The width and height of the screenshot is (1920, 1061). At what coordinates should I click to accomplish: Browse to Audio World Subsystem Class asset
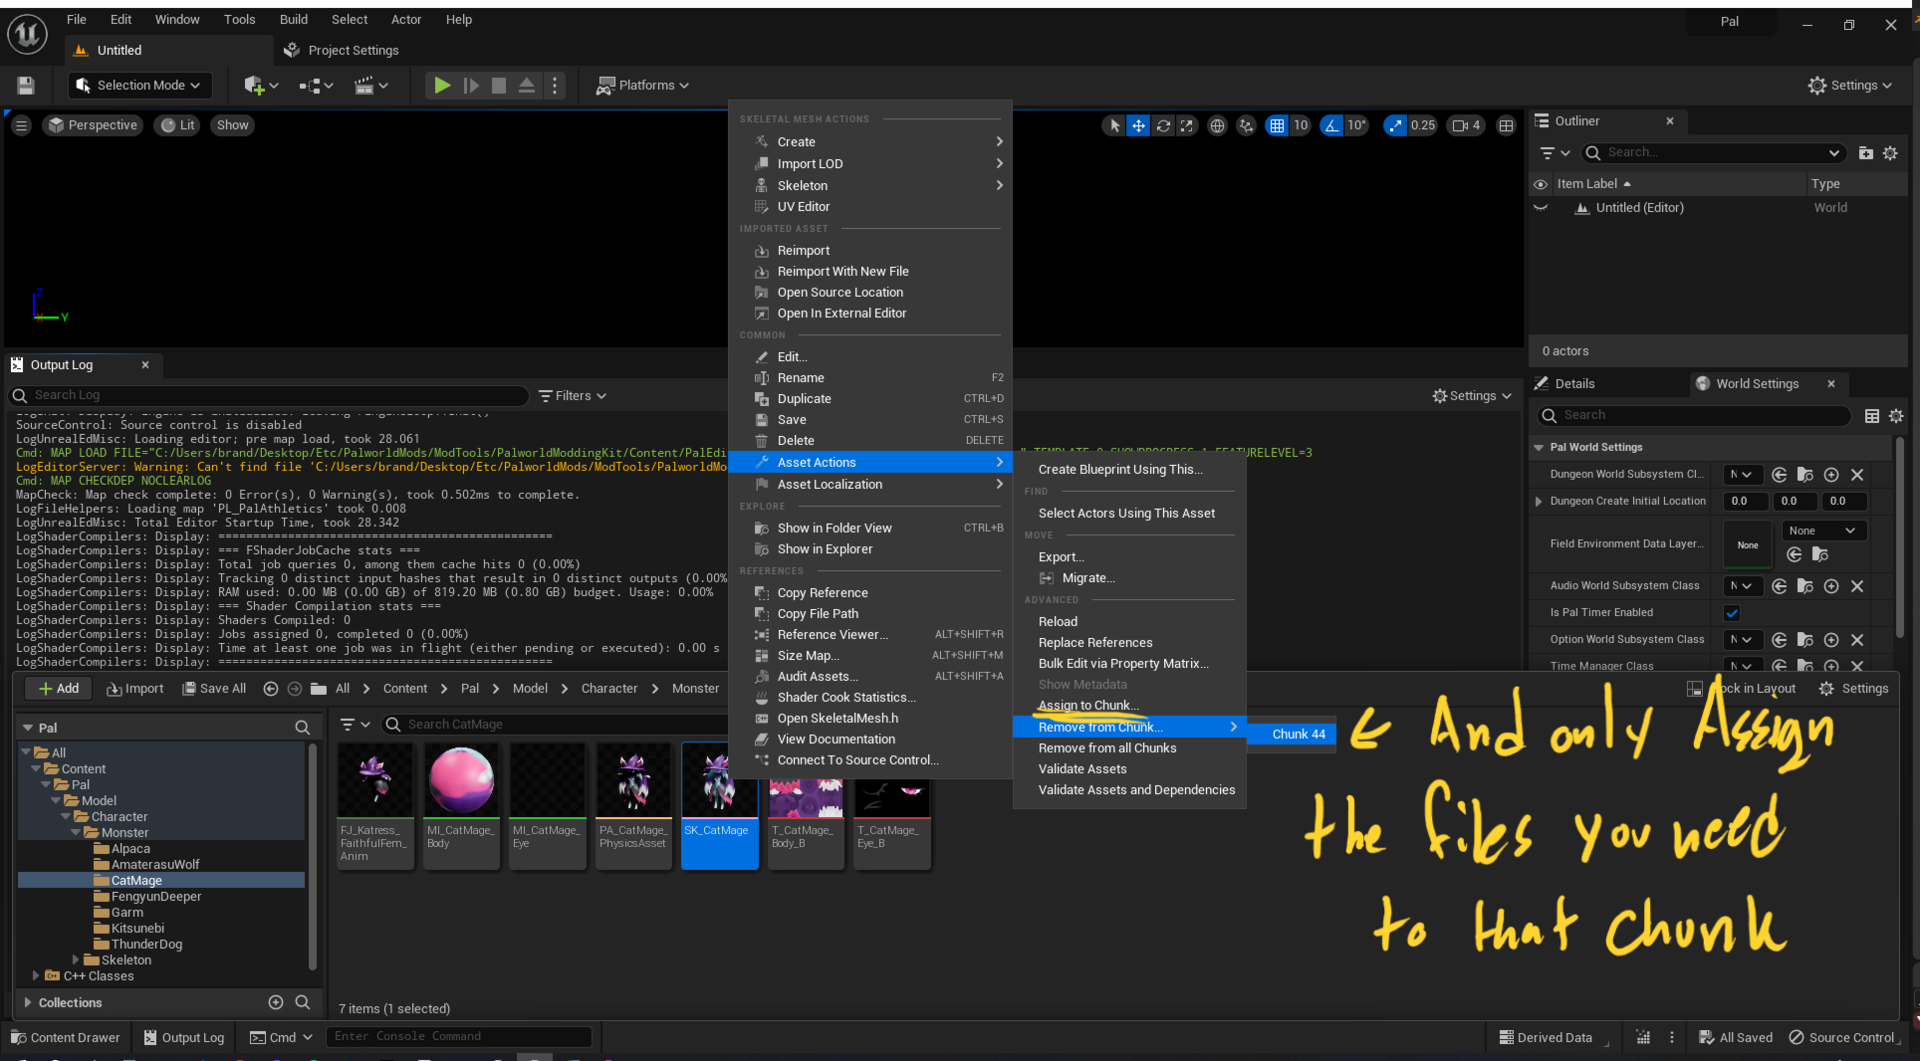pos(1805,586)
